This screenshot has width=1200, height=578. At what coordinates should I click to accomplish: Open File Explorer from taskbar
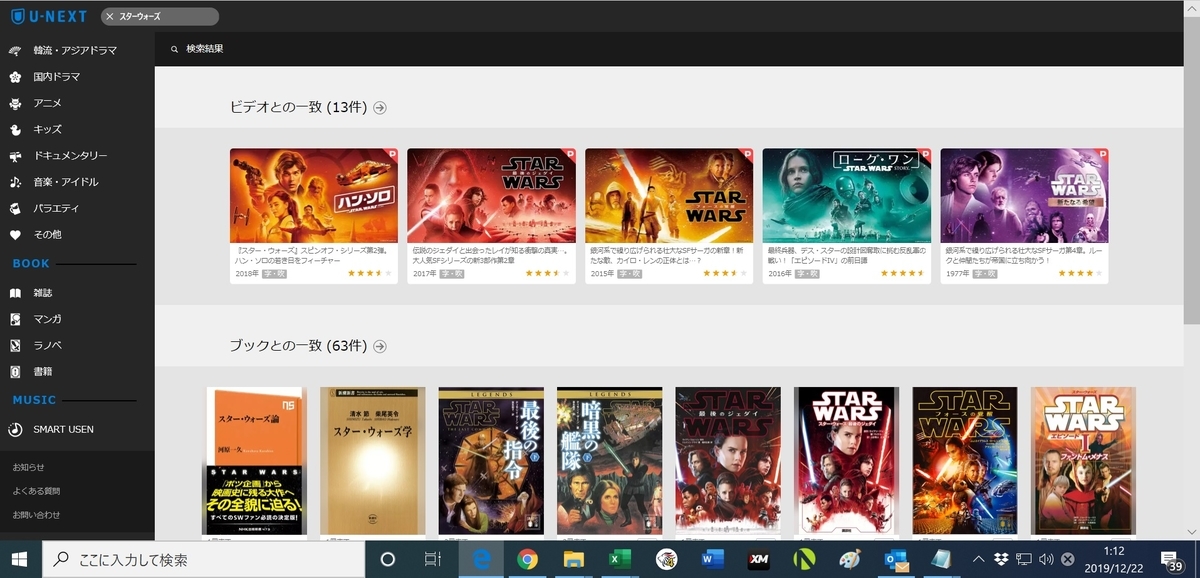[573, 559]
